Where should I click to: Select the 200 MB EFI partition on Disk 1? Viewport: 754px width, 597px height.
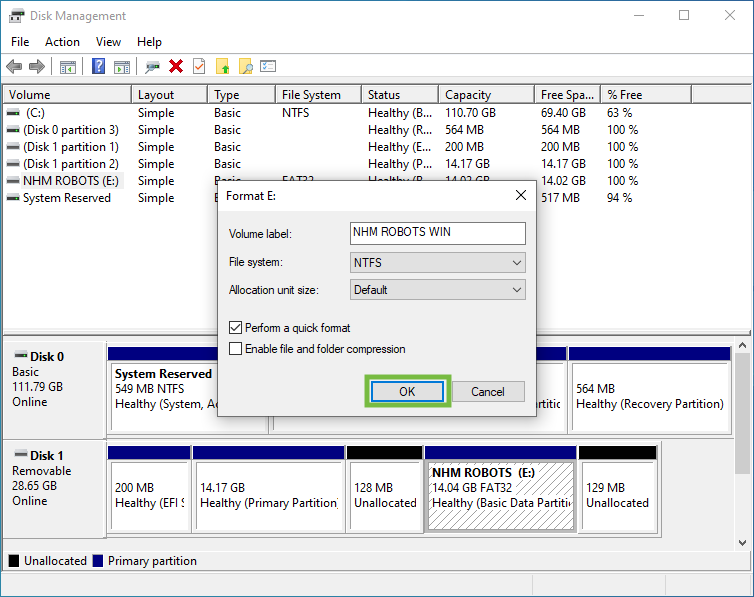(149, 489)
